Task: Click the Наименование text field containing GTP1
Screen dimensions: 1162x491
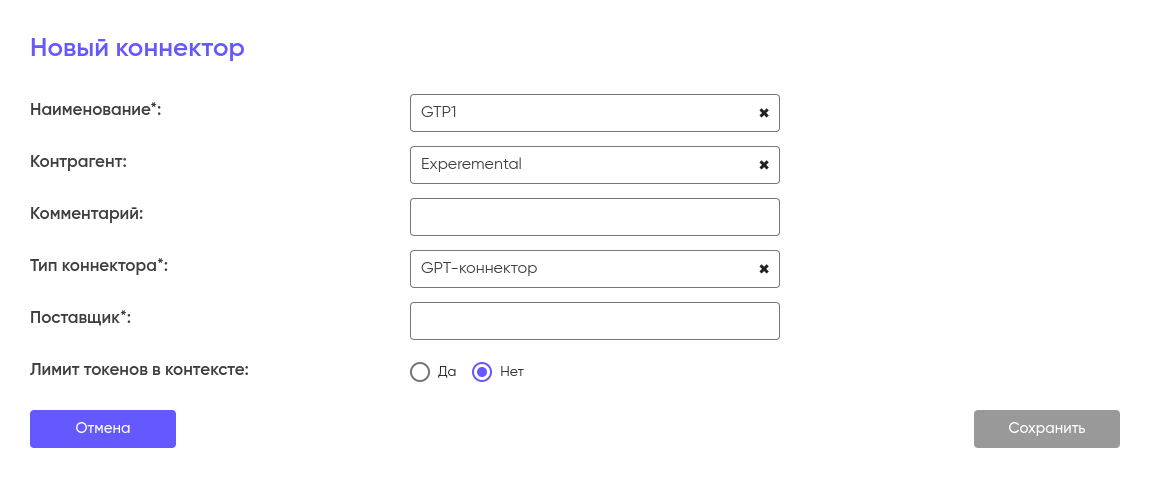Action: pyautogui.click(x=580, y=113)
